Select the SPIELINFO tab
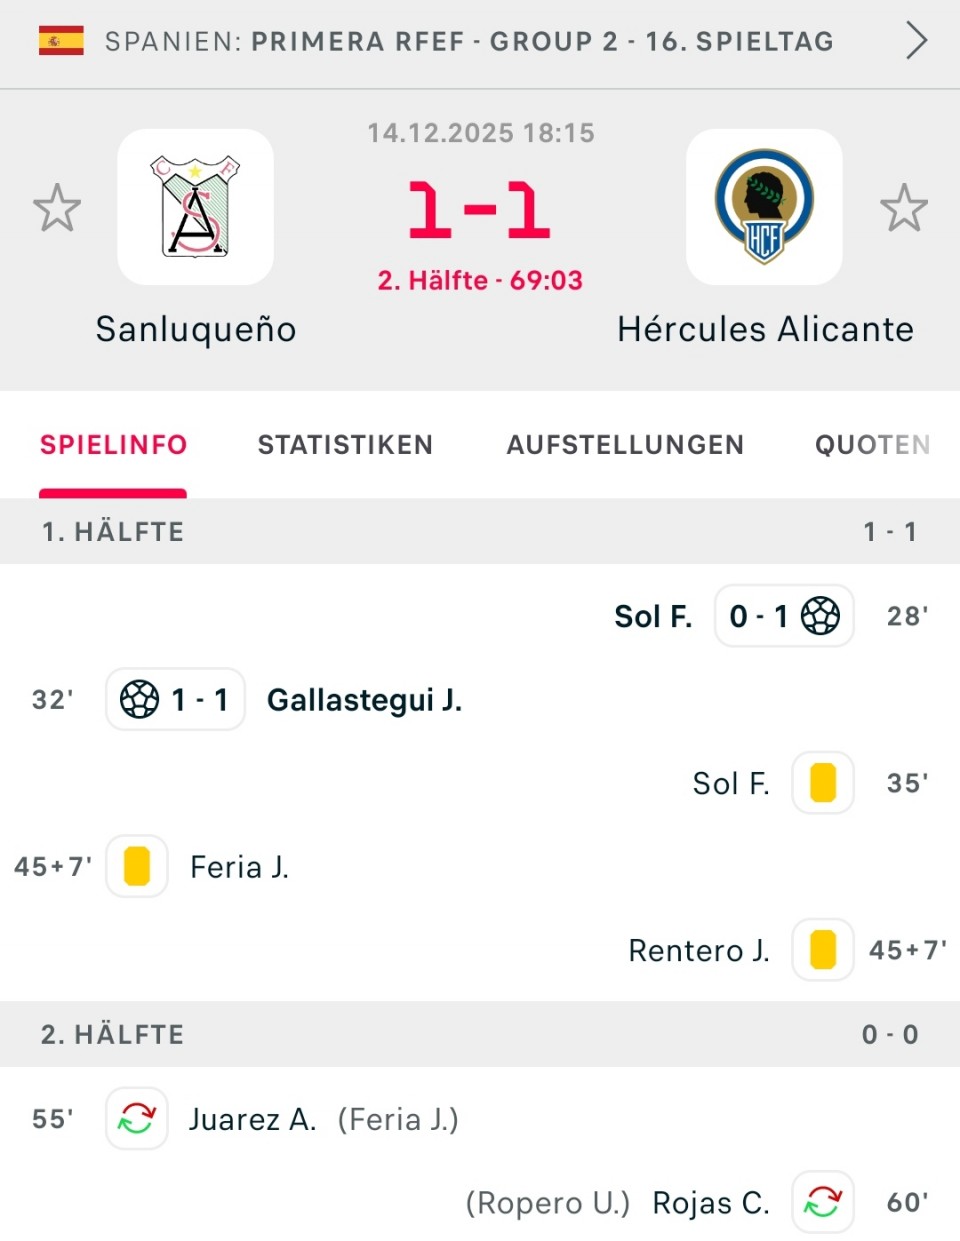Viewport: 960px width, 1241px height. tap(113, 445)
